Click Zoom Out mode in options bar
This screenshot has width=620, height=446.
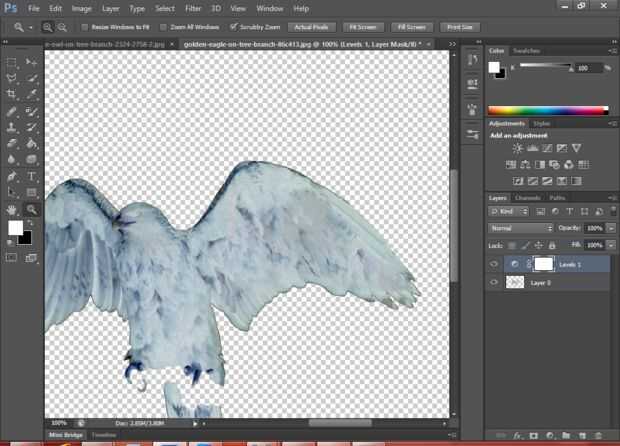tap(62, 27)
